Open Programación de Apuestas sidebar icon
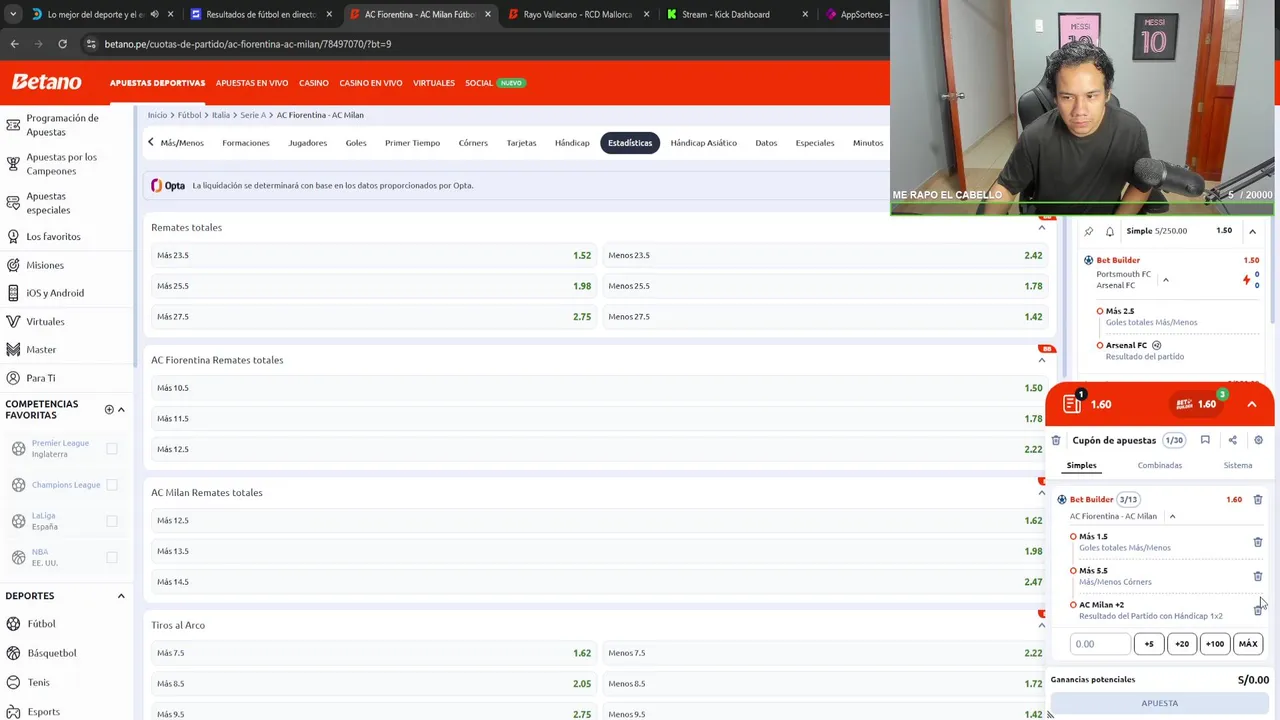The width and height of the screenshot is (1280, 720). tap(13, 125)
